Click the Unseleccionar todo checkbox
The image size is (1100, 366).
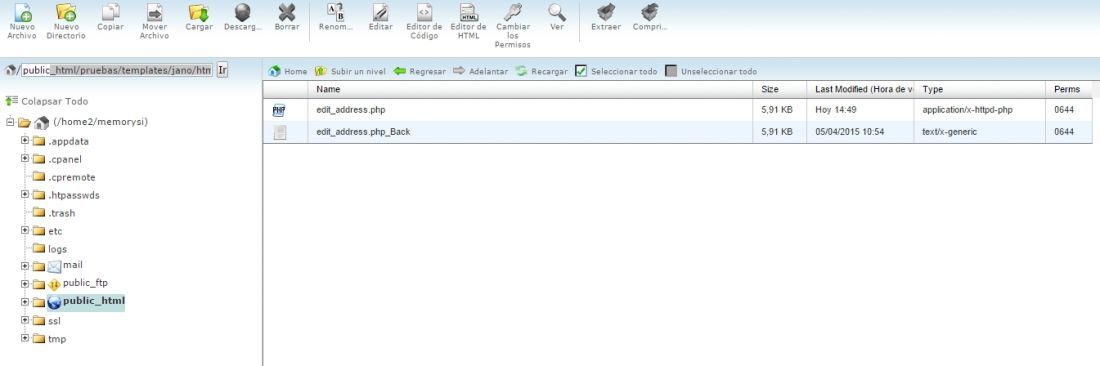click(x=671, y=71)
